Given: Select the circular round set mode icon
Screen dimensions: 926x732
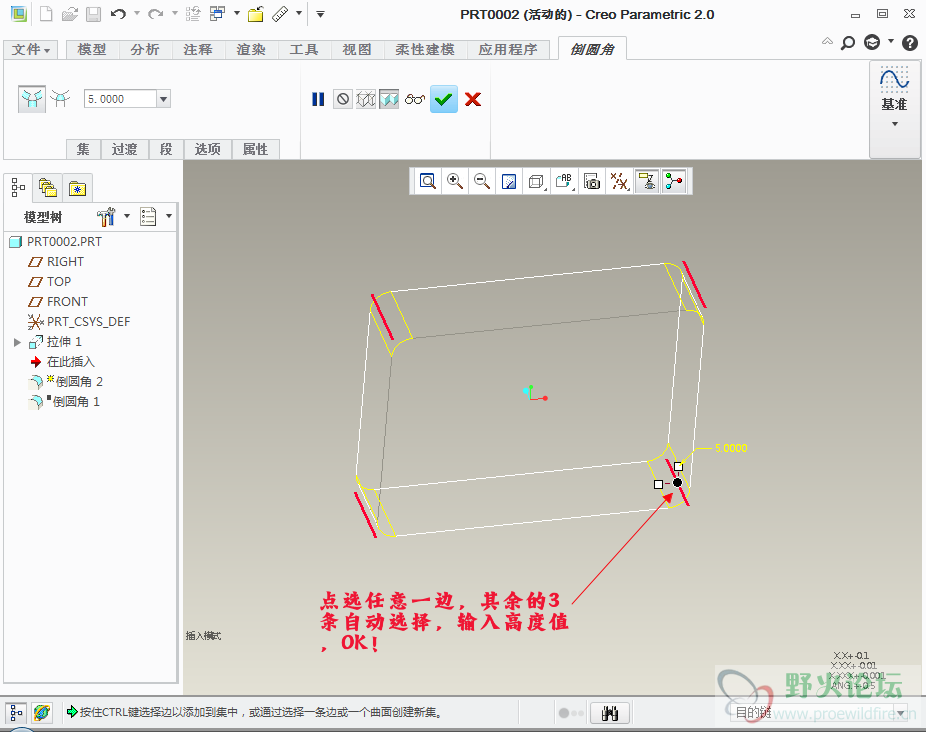Looking at the screenshot, I should click(32, 99).
